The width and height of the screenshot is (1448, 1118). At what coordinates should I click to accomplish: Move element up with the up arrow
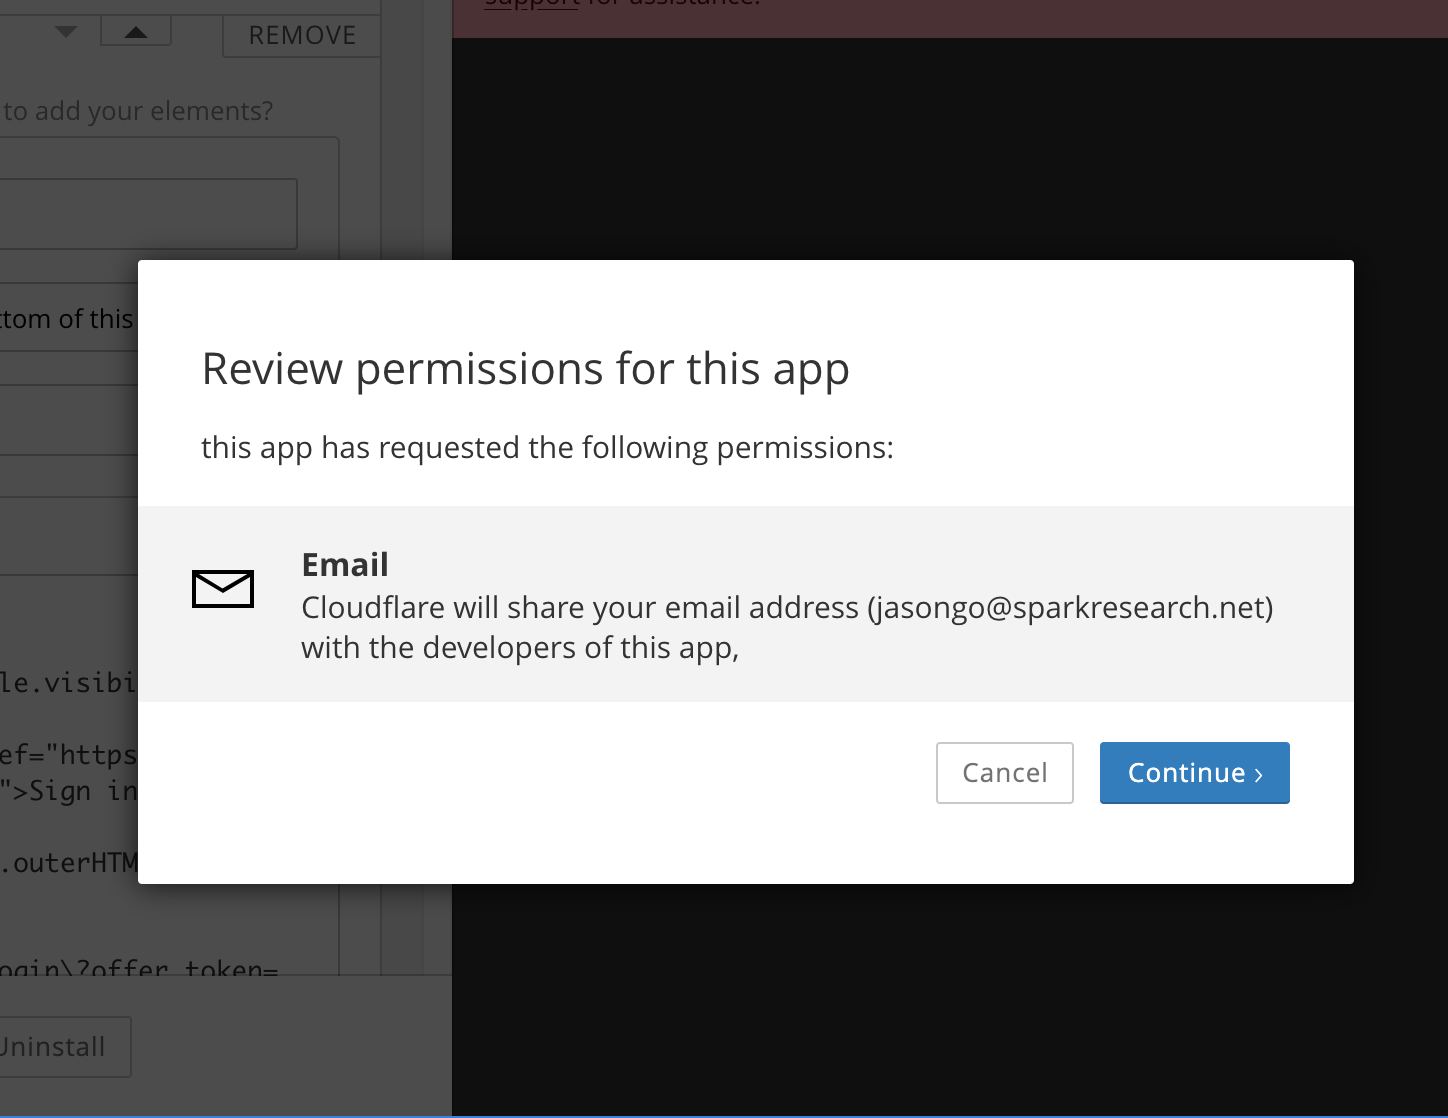coord(136,32)
